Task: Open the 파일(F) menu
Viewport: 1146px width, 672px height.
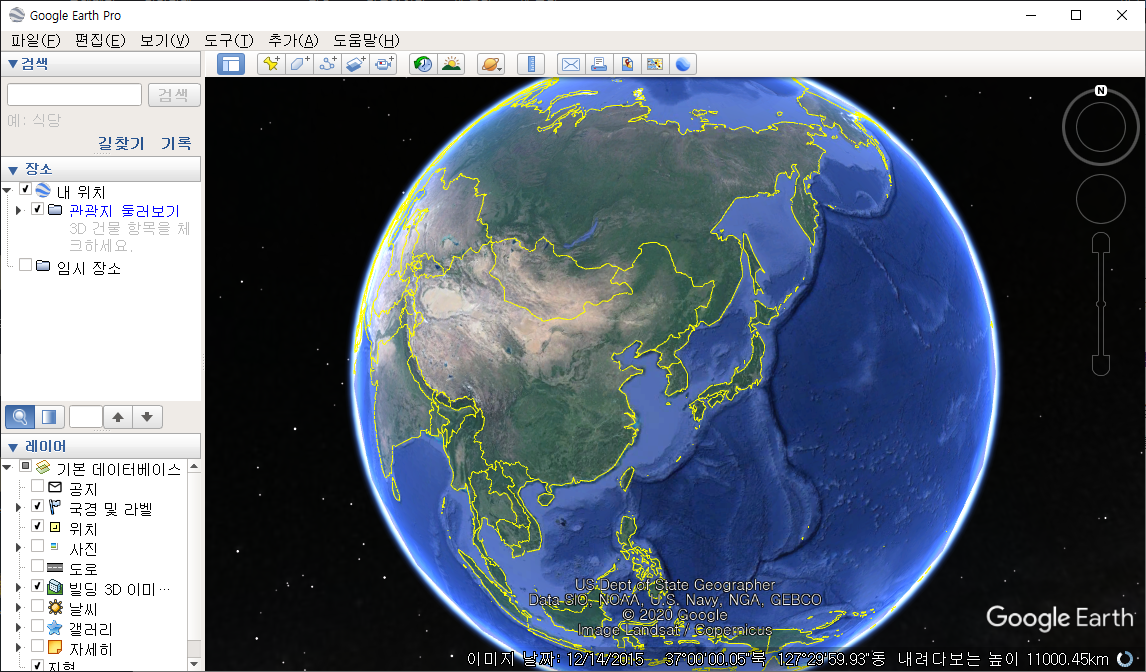Action: click(x=36, y=40)
